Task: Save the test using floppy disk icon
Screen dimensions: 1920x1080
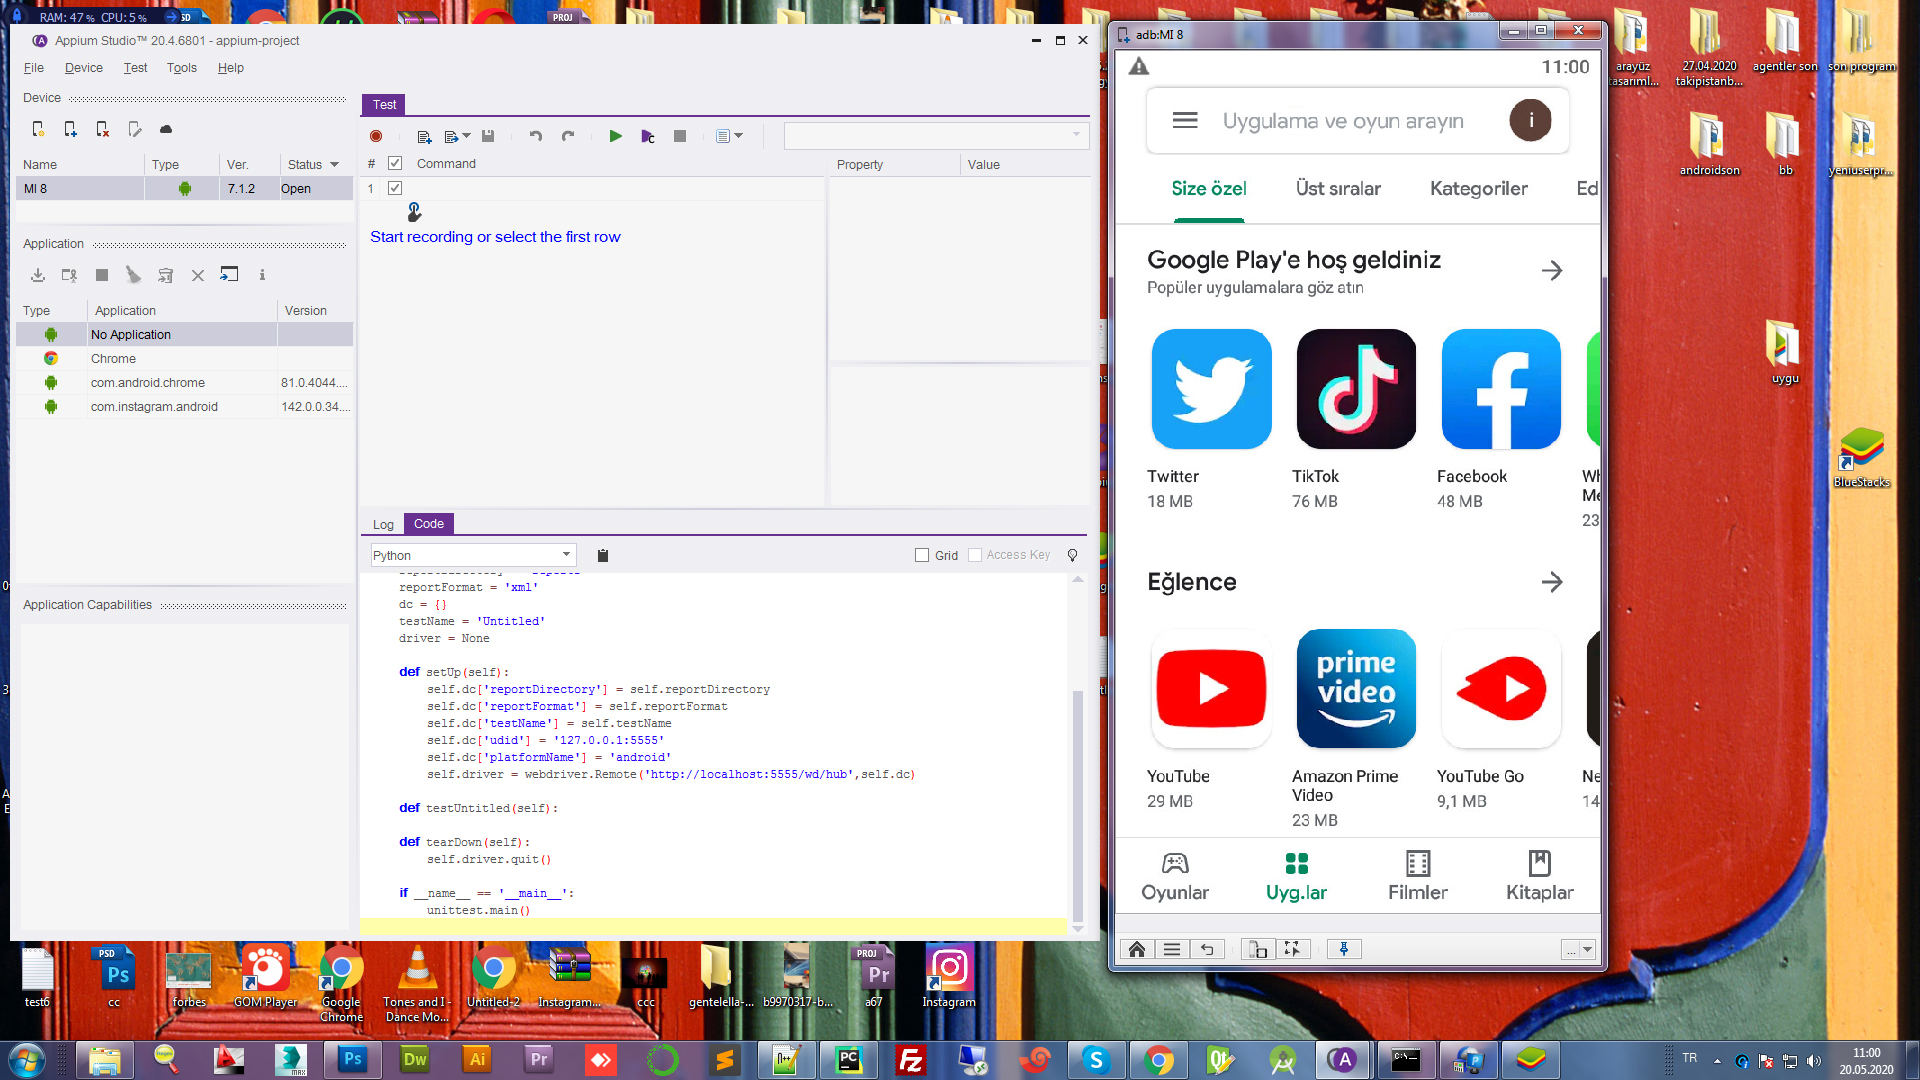Action: tap(488, 136)
